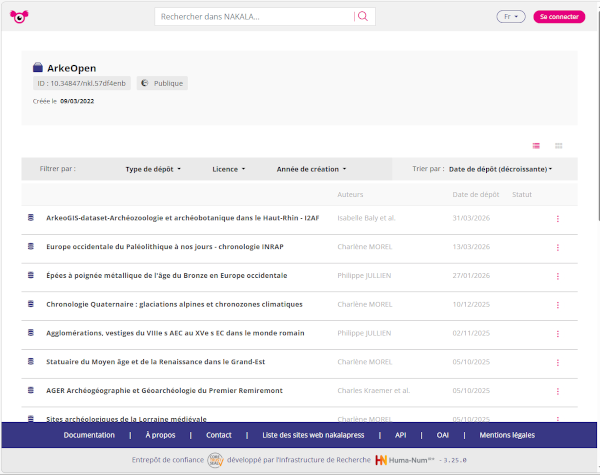
Task: Open À propos footer link
Action: (160, 435)
